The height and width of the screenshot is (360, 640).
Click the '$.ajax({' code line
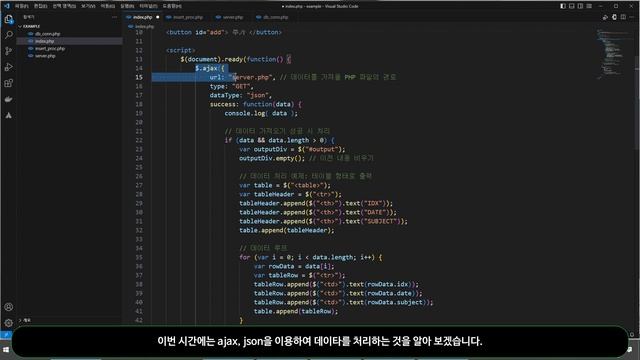tap(210, 68)
